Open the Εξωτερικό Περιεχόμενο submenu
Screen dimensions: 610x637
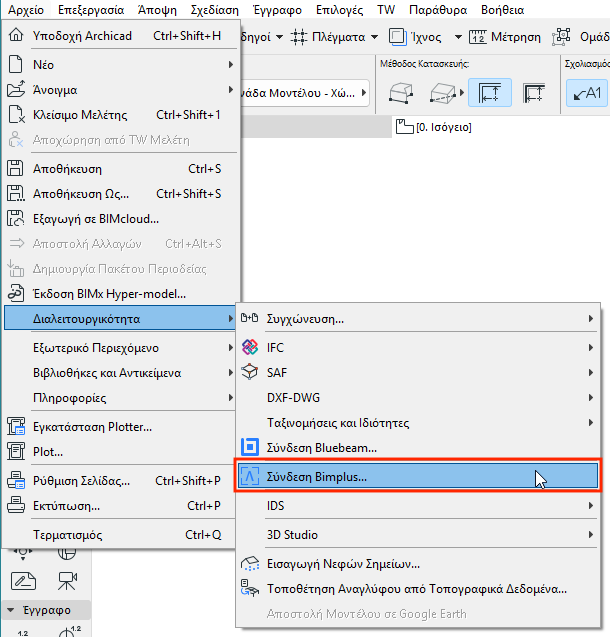point(119,348)
